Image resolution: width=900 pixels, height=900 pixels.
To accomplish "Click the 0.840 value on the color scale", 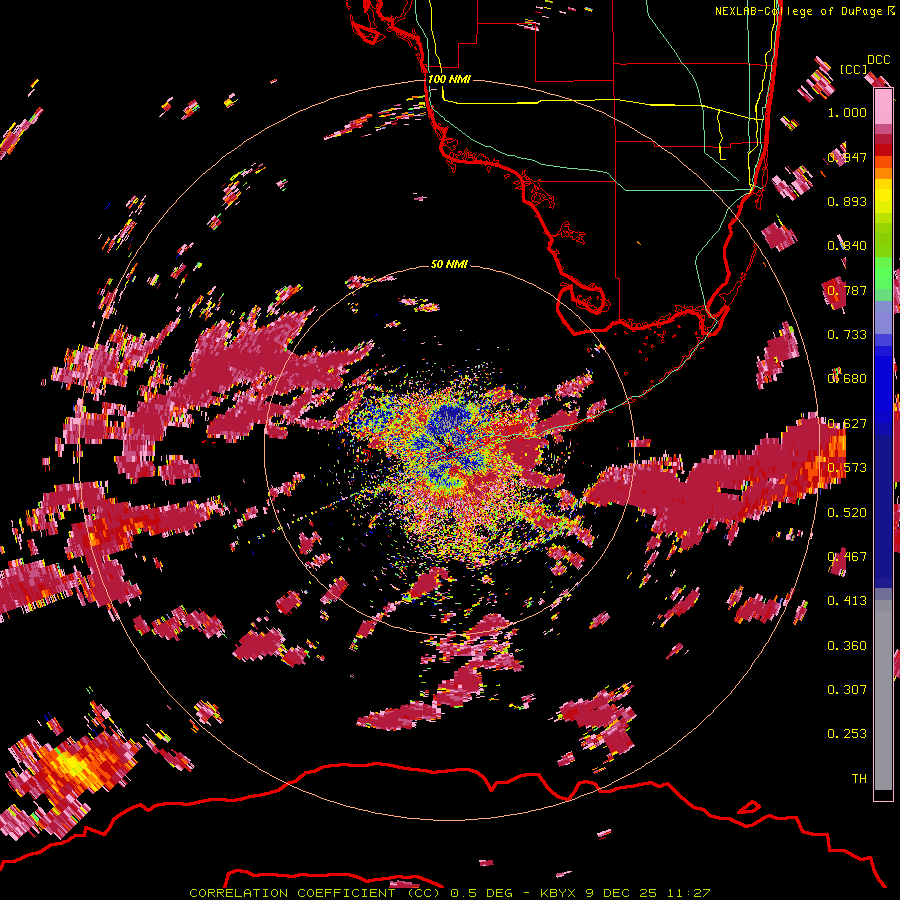I will coord(847,246).
